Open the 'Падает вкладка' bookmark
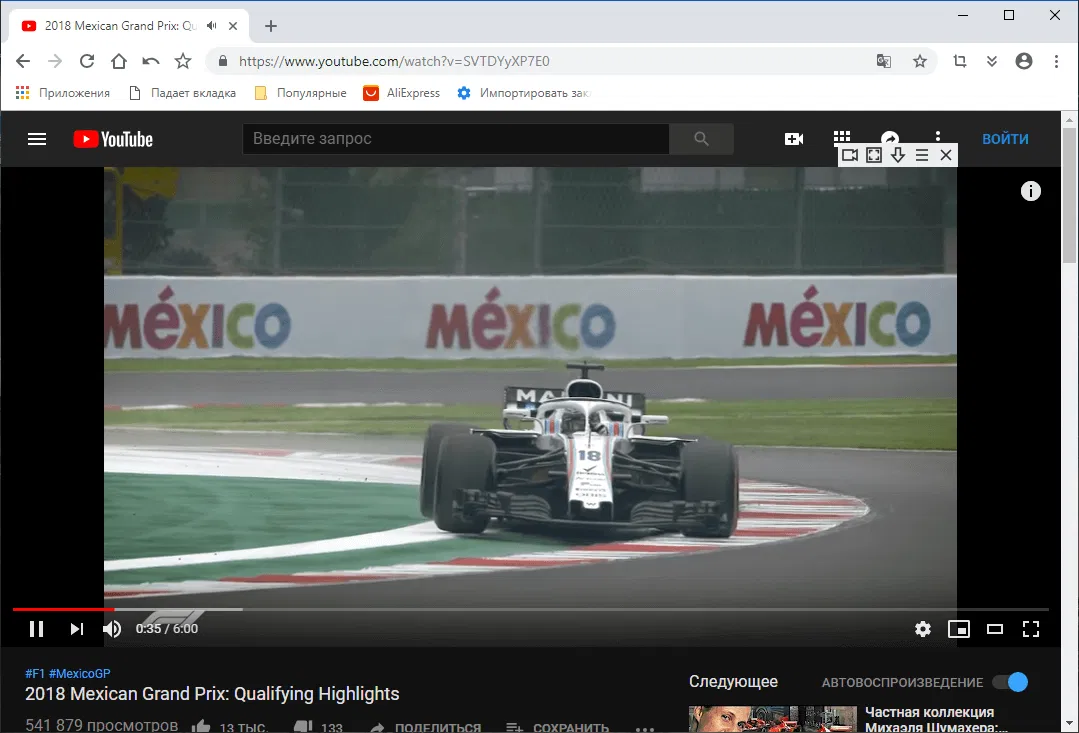Screen dimensions: 1079x733 click(183, 93)
